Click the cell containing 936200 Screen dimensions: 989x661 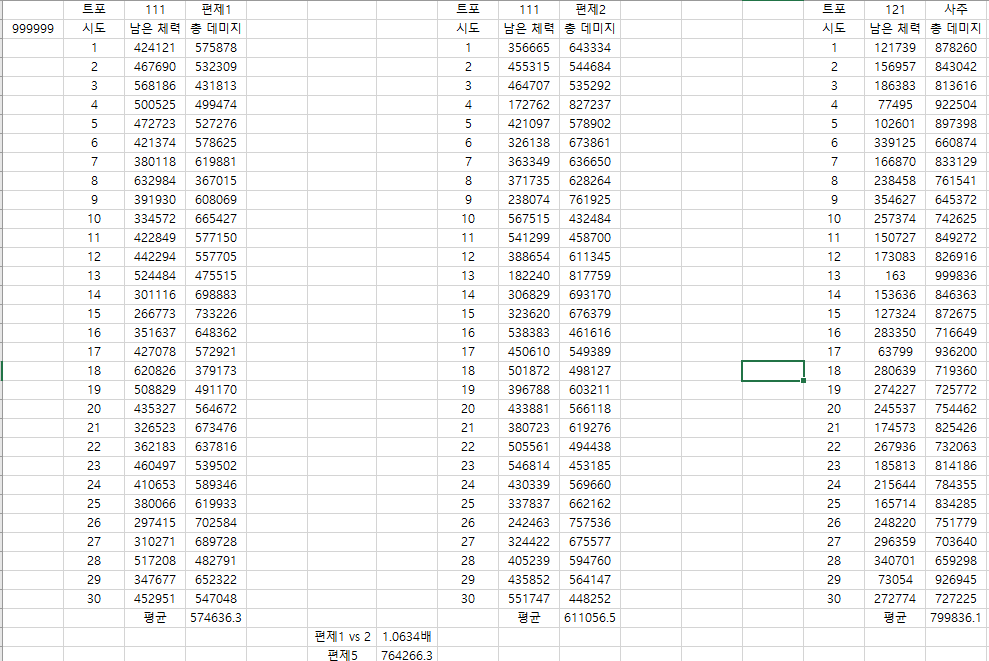pos(956,351)
